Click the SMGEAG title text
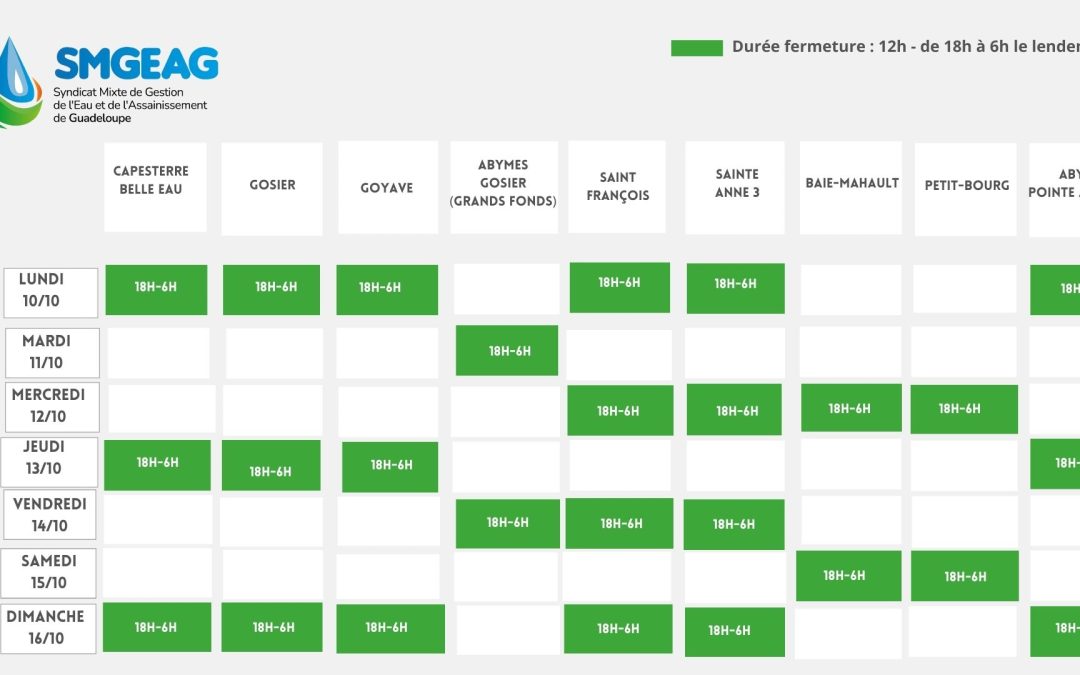The image size is (1080, 675). (x=136, y=63)
